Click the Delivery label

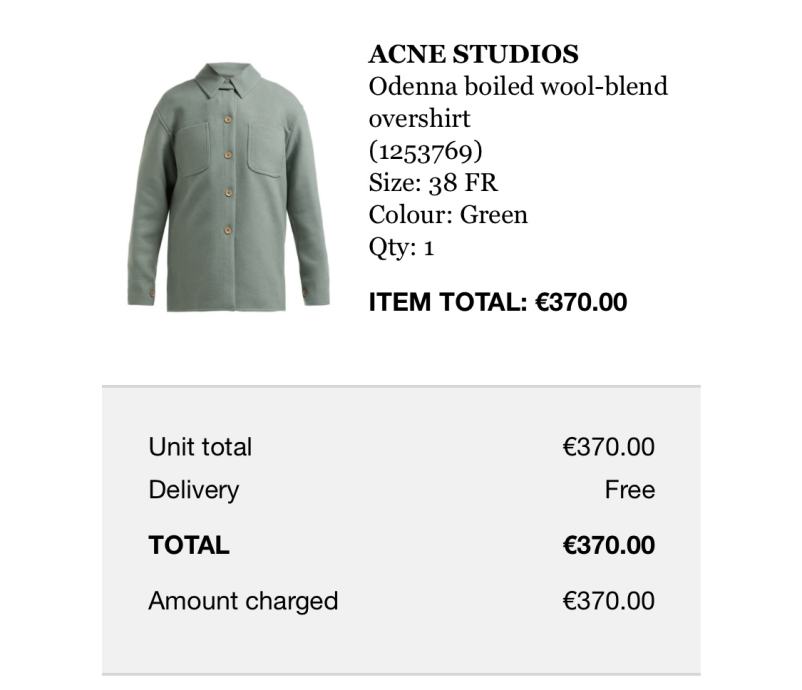point(193,490)
